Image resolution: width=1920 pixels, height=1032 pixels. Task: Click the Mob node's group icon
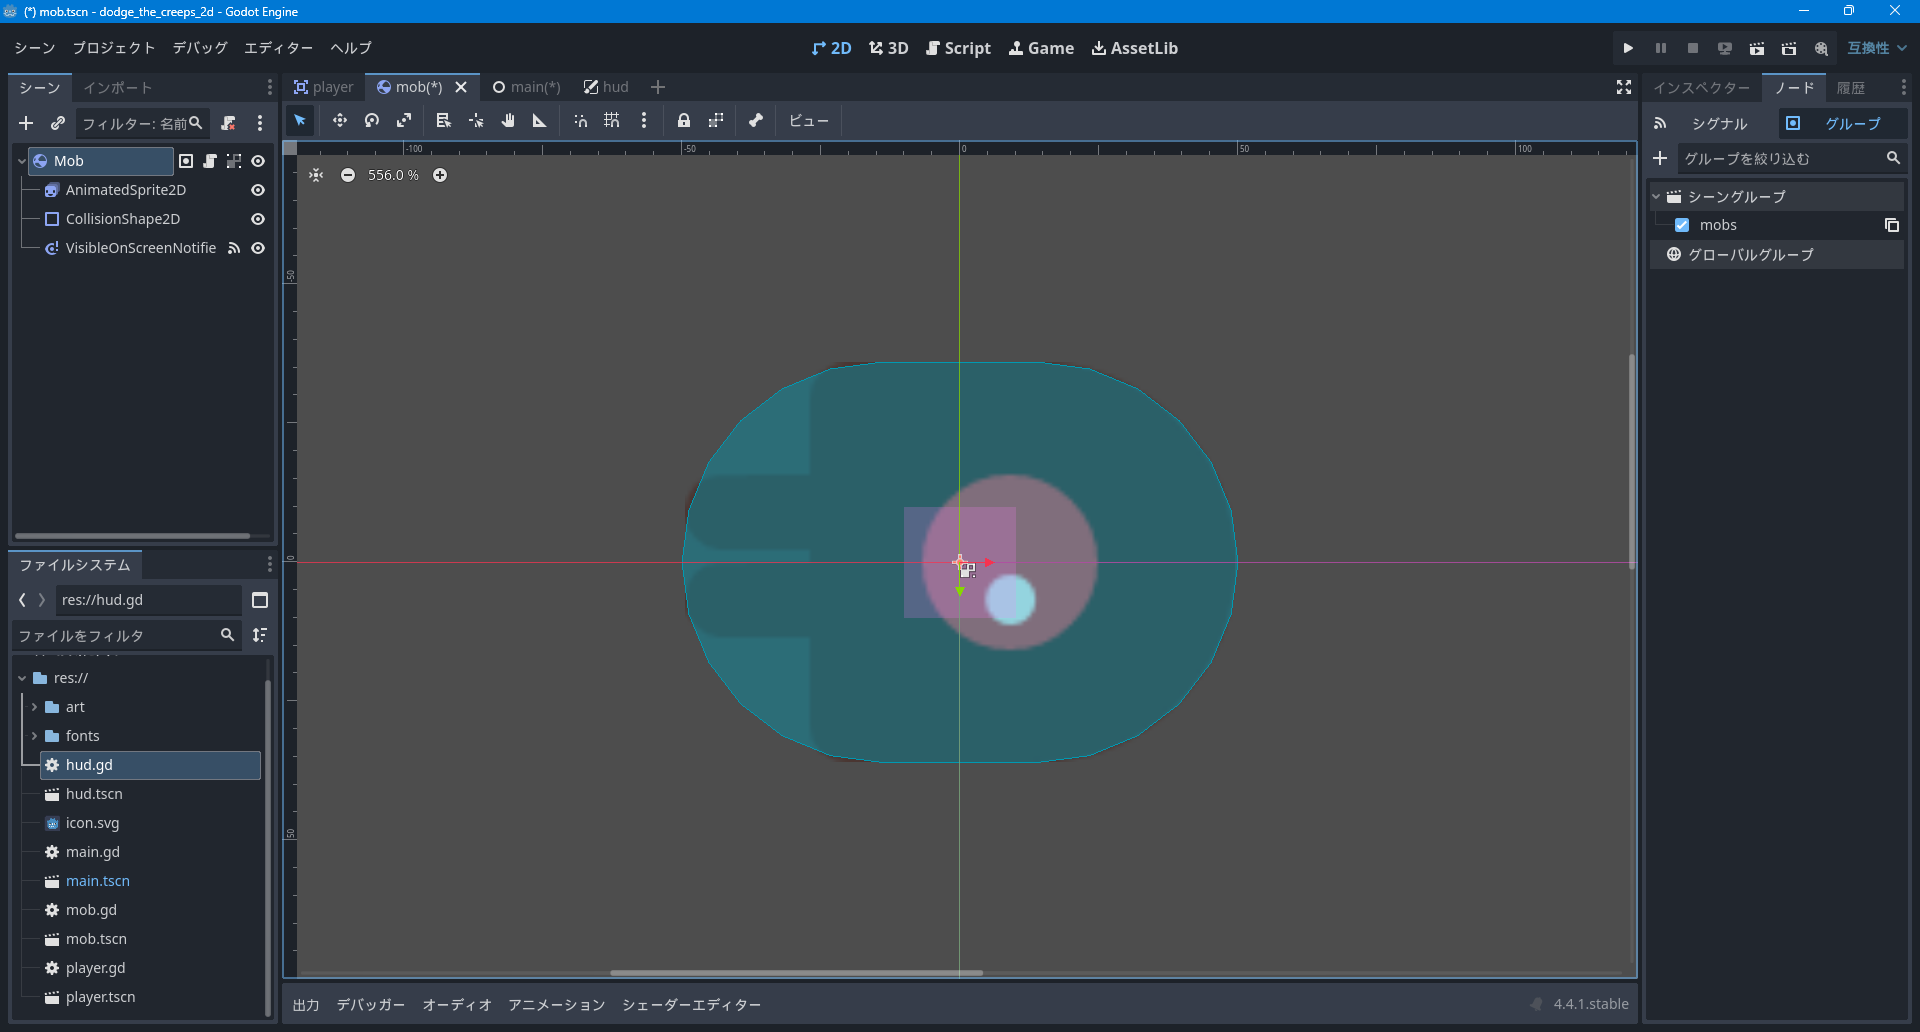(234, 161)
